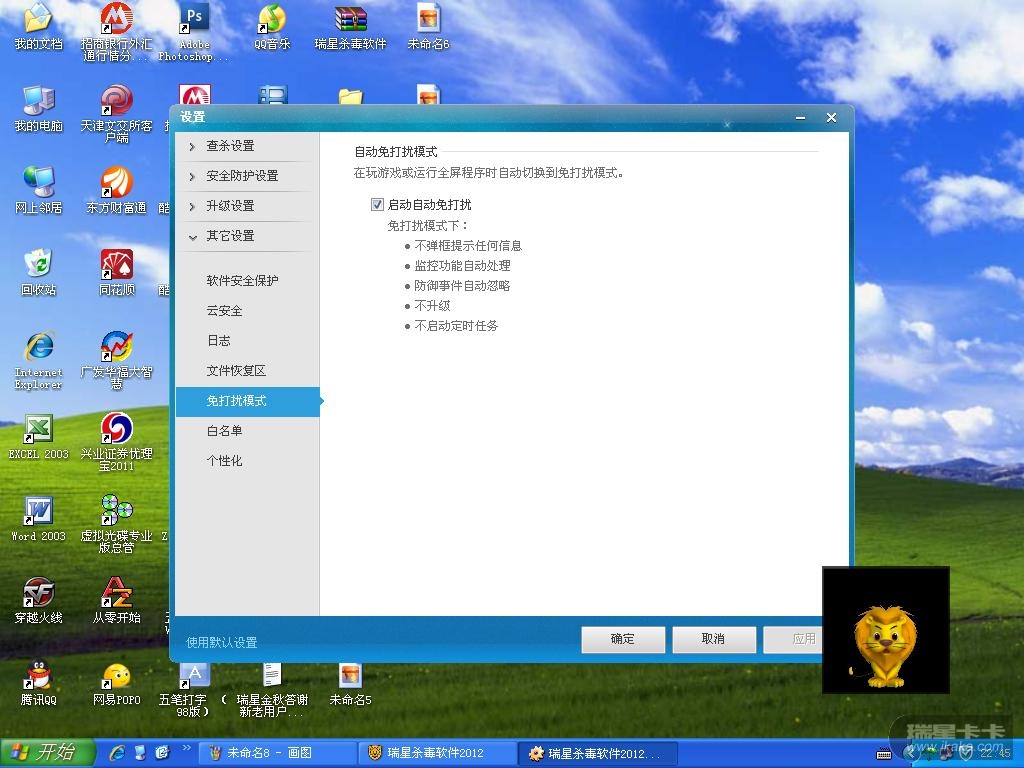Switch to 瑞星杀毒软件2012... taskbar button with gear icon
The image size is (1024, 768).
click(598, 753)
